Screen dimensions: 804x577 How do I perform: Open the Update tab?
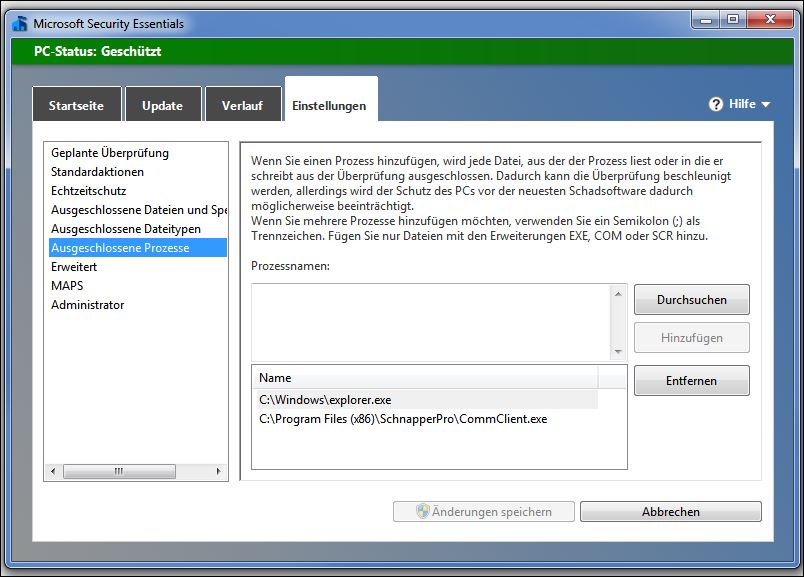pos(162,106)
